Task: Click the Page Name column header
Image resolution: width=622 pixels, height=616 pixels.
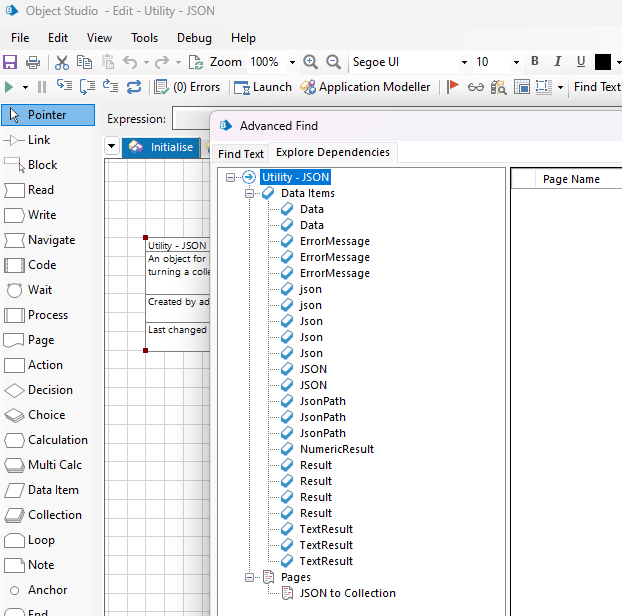Action: click(571, 179)
